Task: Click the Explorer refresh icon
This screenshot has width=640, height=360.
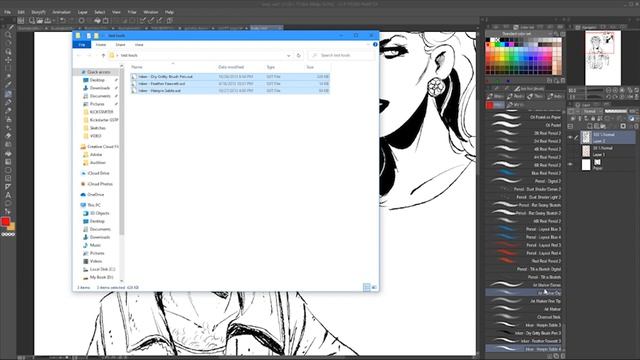Action: [298, 55]
